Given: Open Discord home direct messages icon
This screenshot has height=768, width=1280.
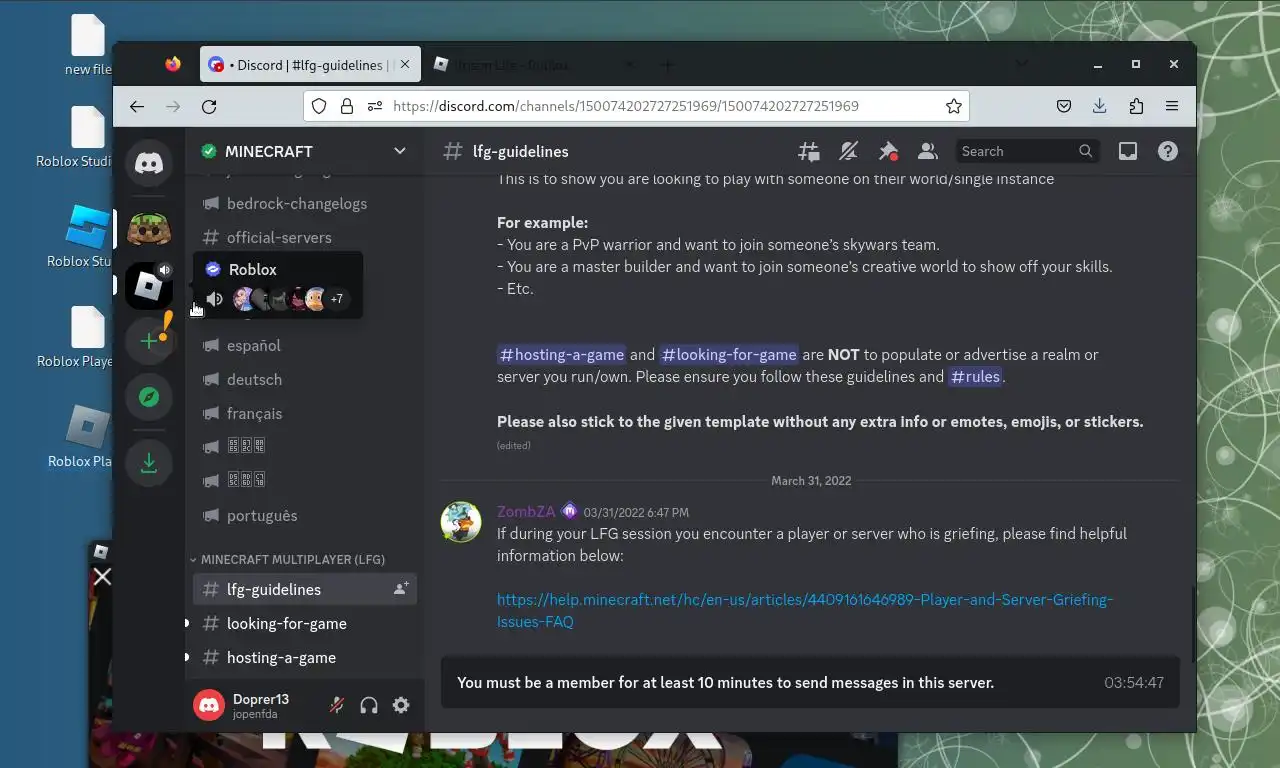Looking at the screenshot, I should click(149, 164).
